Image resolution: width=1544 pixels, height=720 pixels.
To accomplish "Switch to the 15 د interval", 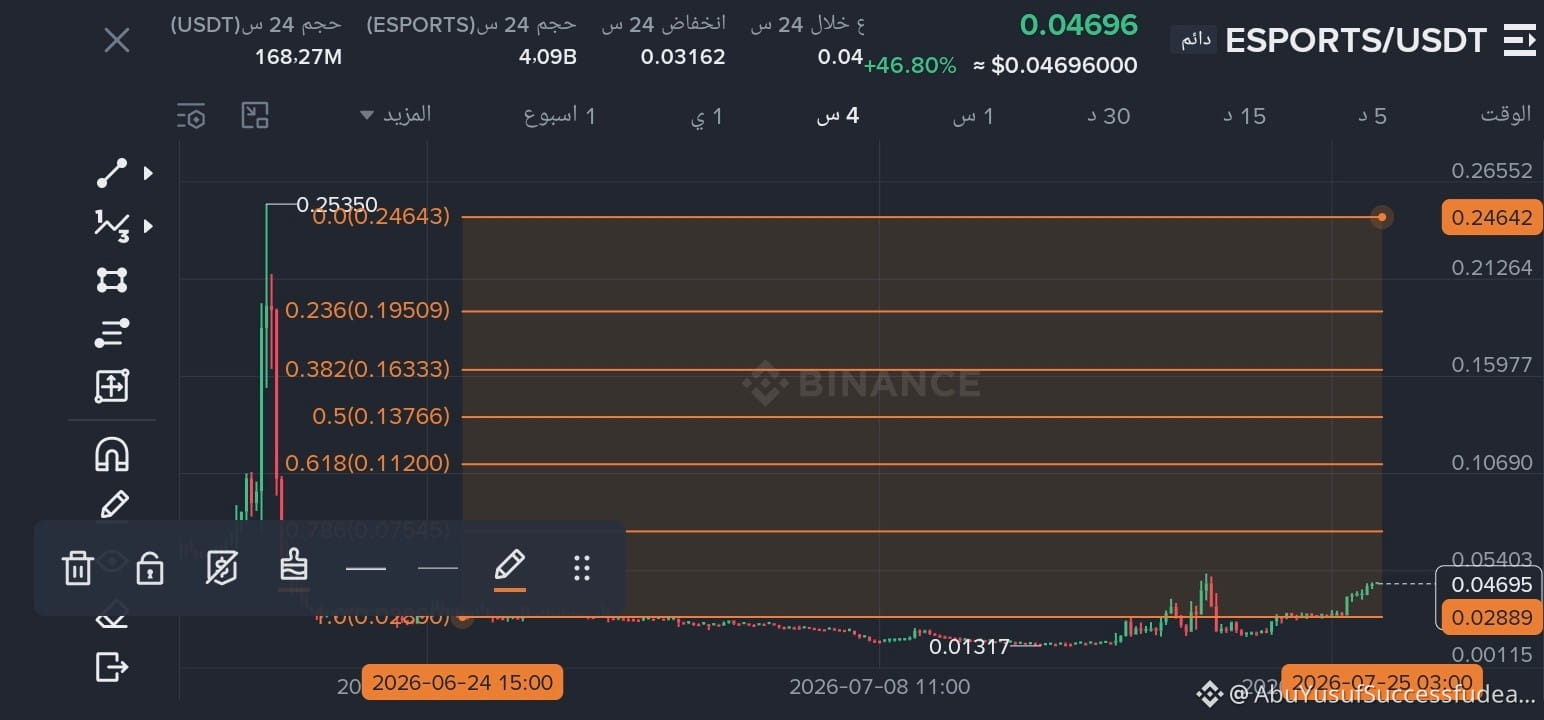I will point(1245,116).
